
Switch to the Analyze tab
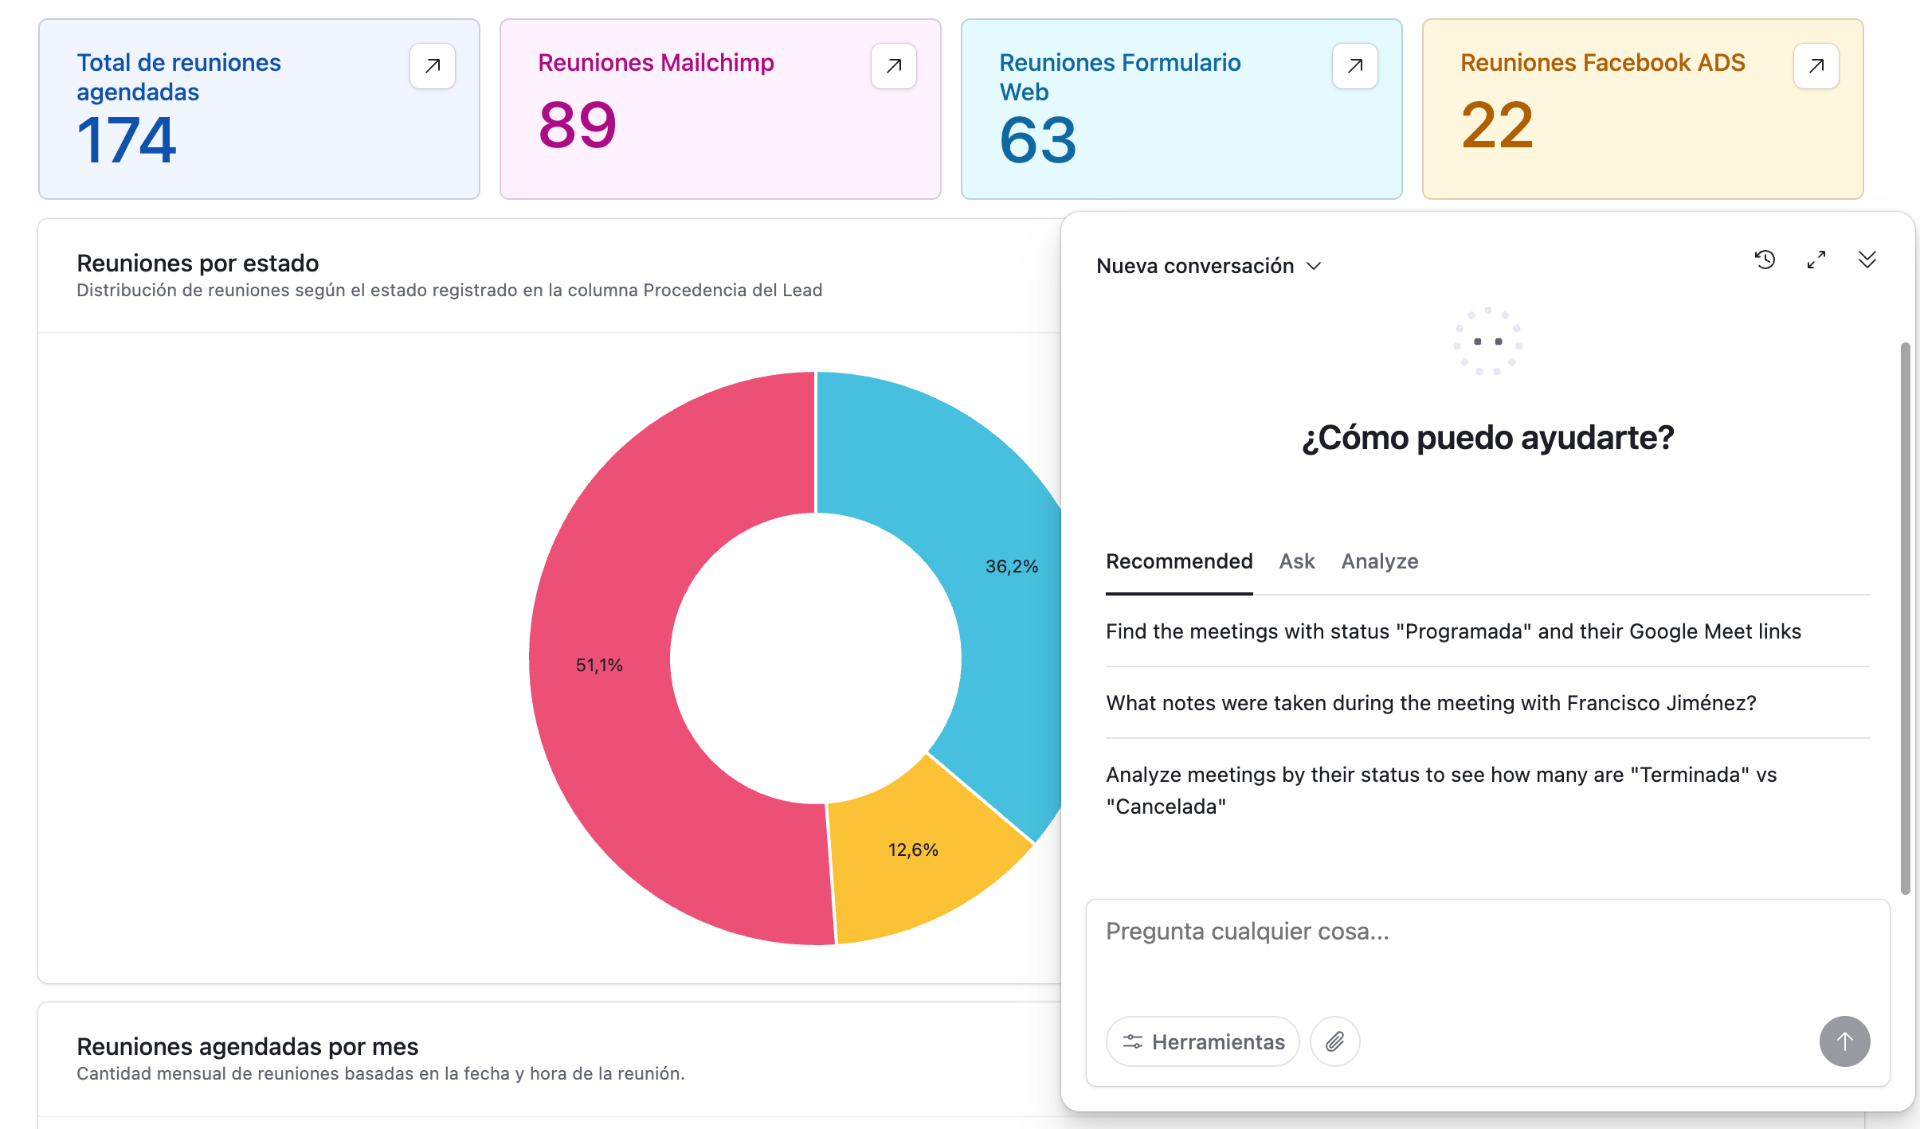click(1380, 562)
